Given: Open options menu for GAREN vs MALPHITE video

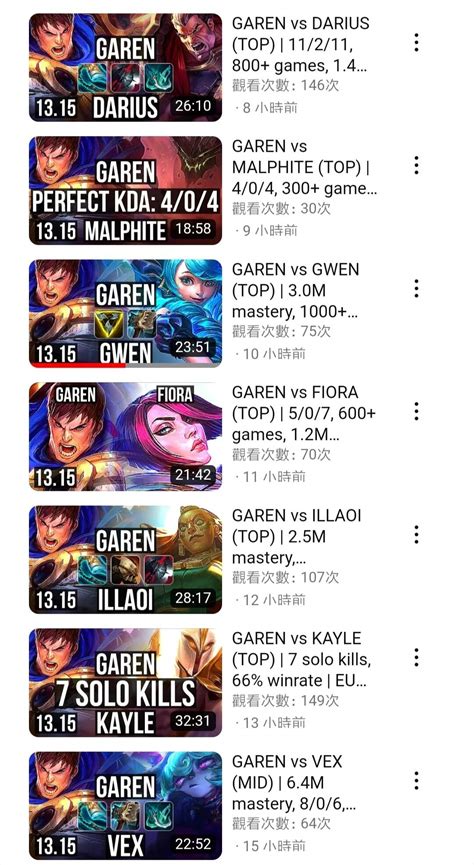Looking at the screenshot, I should coord(416,165).
